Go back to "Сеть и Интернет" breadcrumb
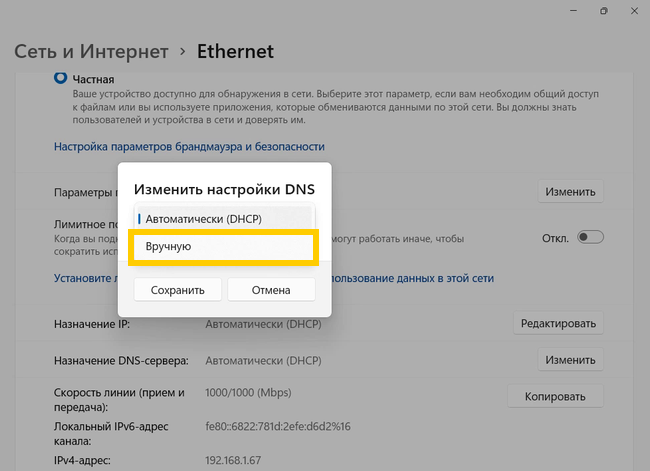Screen dimensions: 650x471 click(90, 51)
